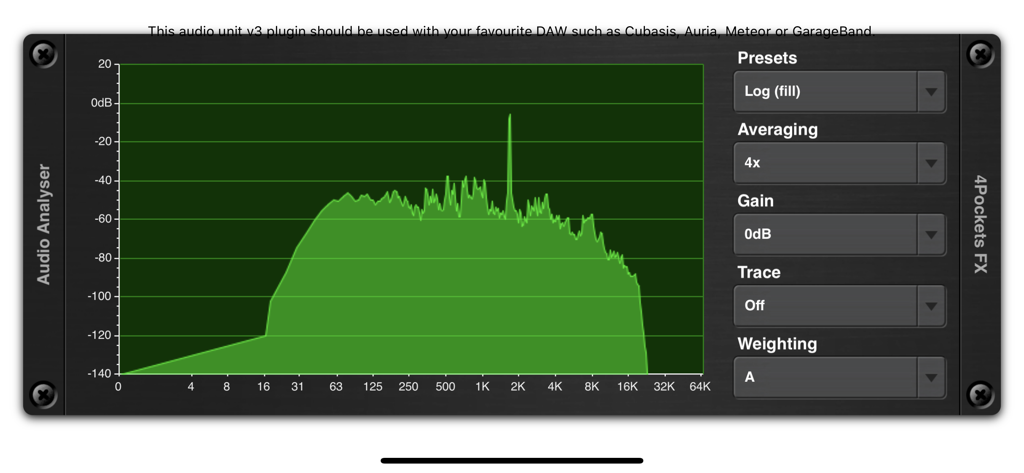
Task: Click the Averaging label
Action: [x=777, y=129]
